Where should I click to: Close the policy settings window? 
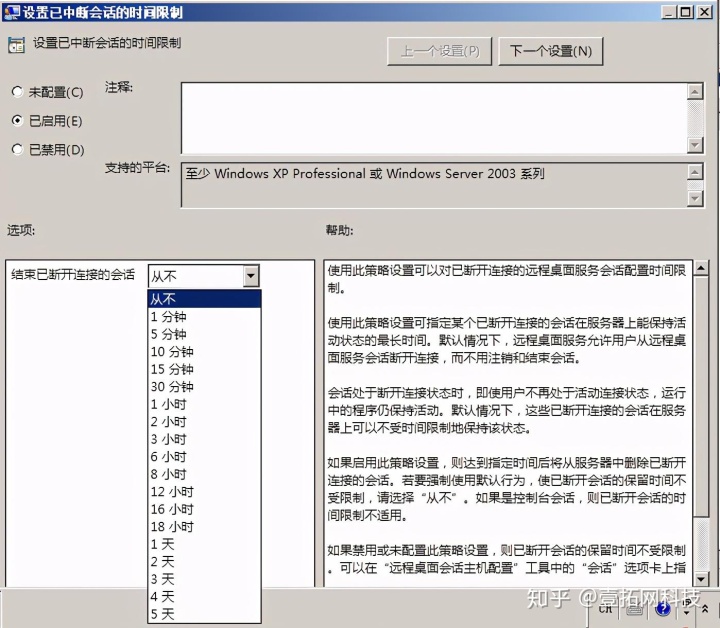(704, 12)
